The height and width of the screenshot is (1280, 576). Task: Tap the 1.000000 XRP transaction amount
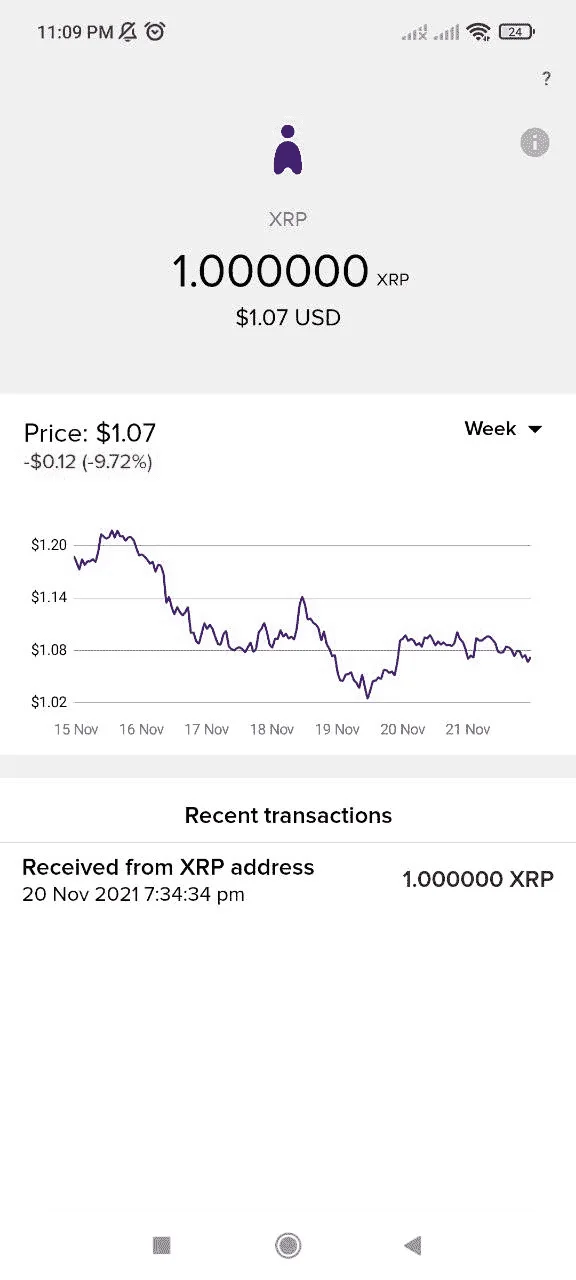coord(478,880)
